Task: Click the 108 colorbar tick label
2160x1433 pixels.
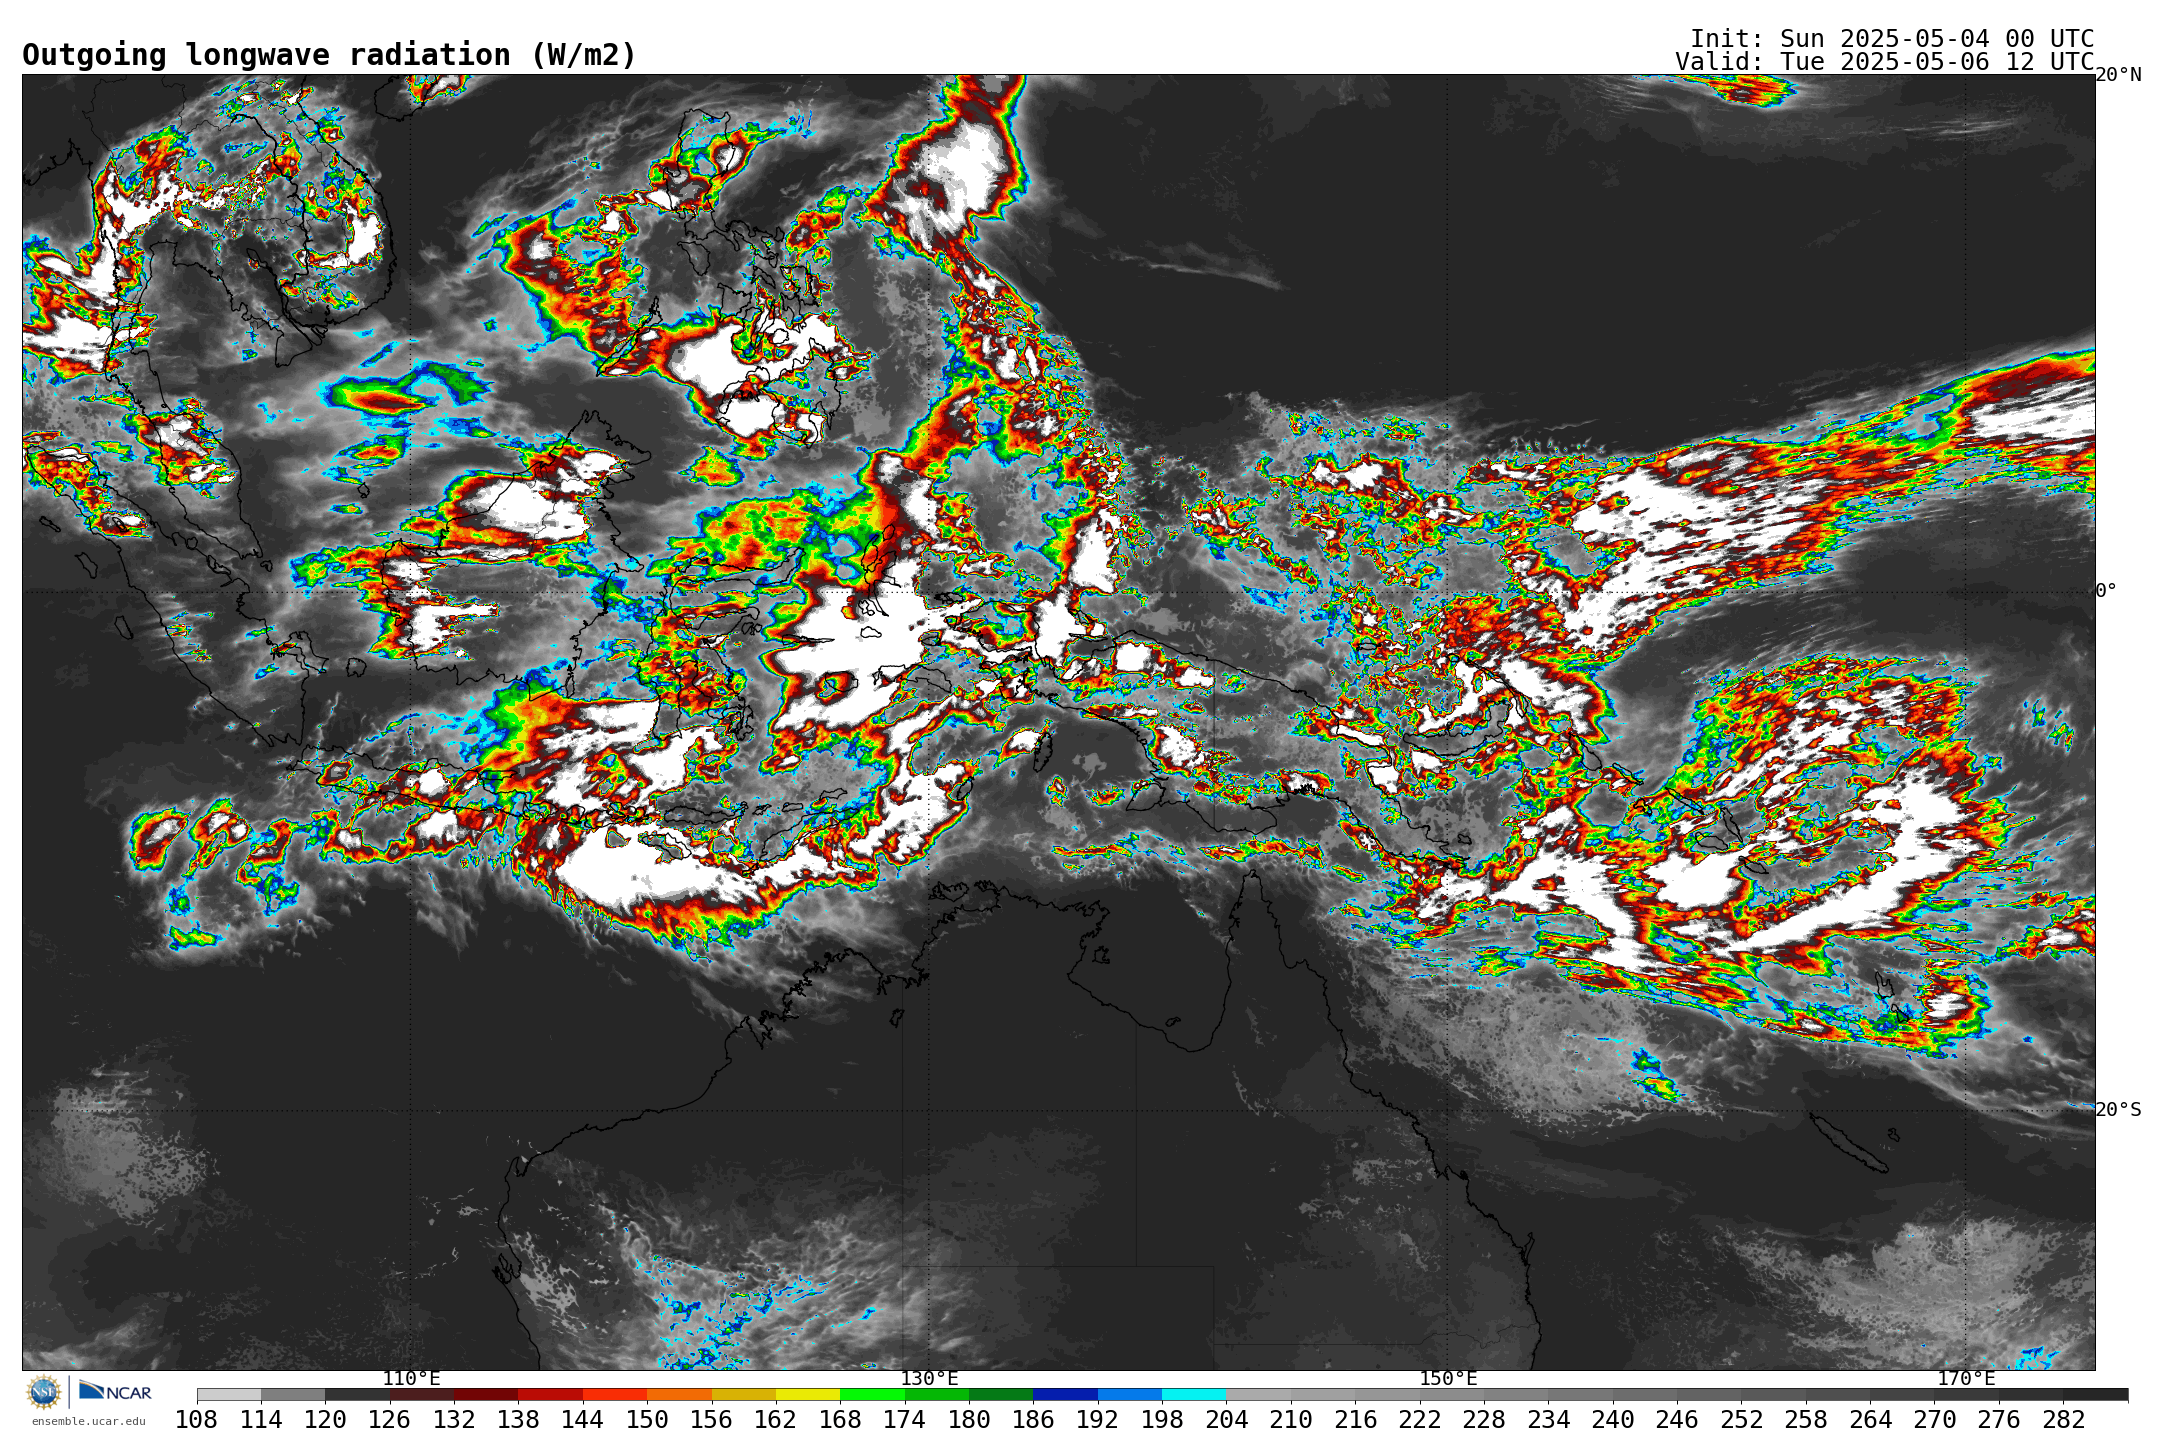Action: [x=197, y=1419]
